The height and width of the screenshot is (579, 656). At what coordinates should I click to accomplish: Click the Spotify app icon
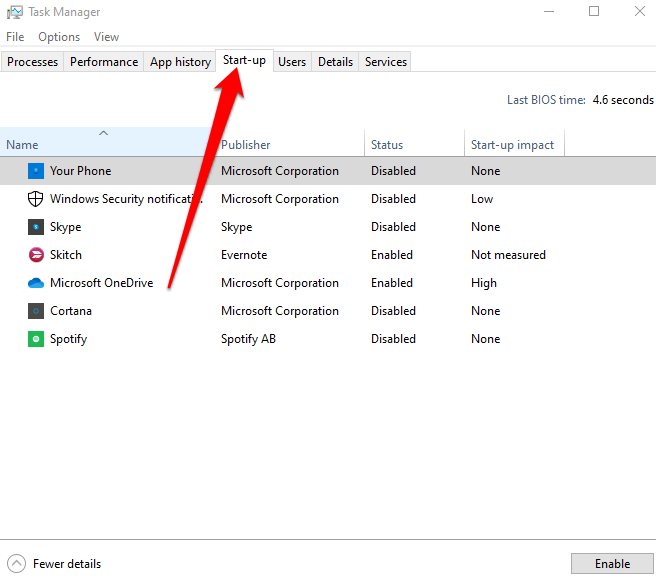point(36,339)
